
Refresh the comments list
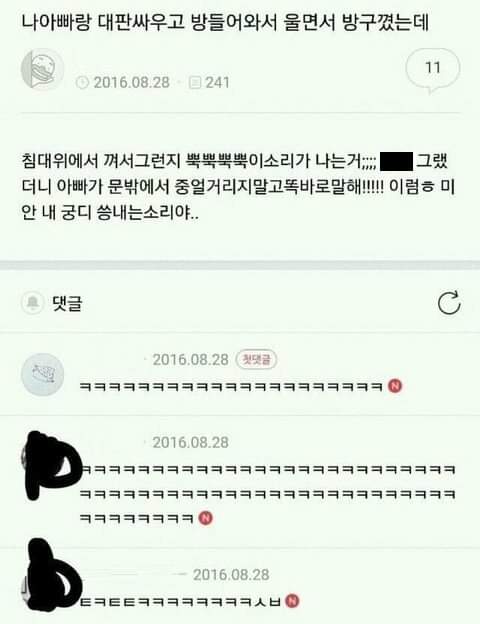(x=449, y=304)
